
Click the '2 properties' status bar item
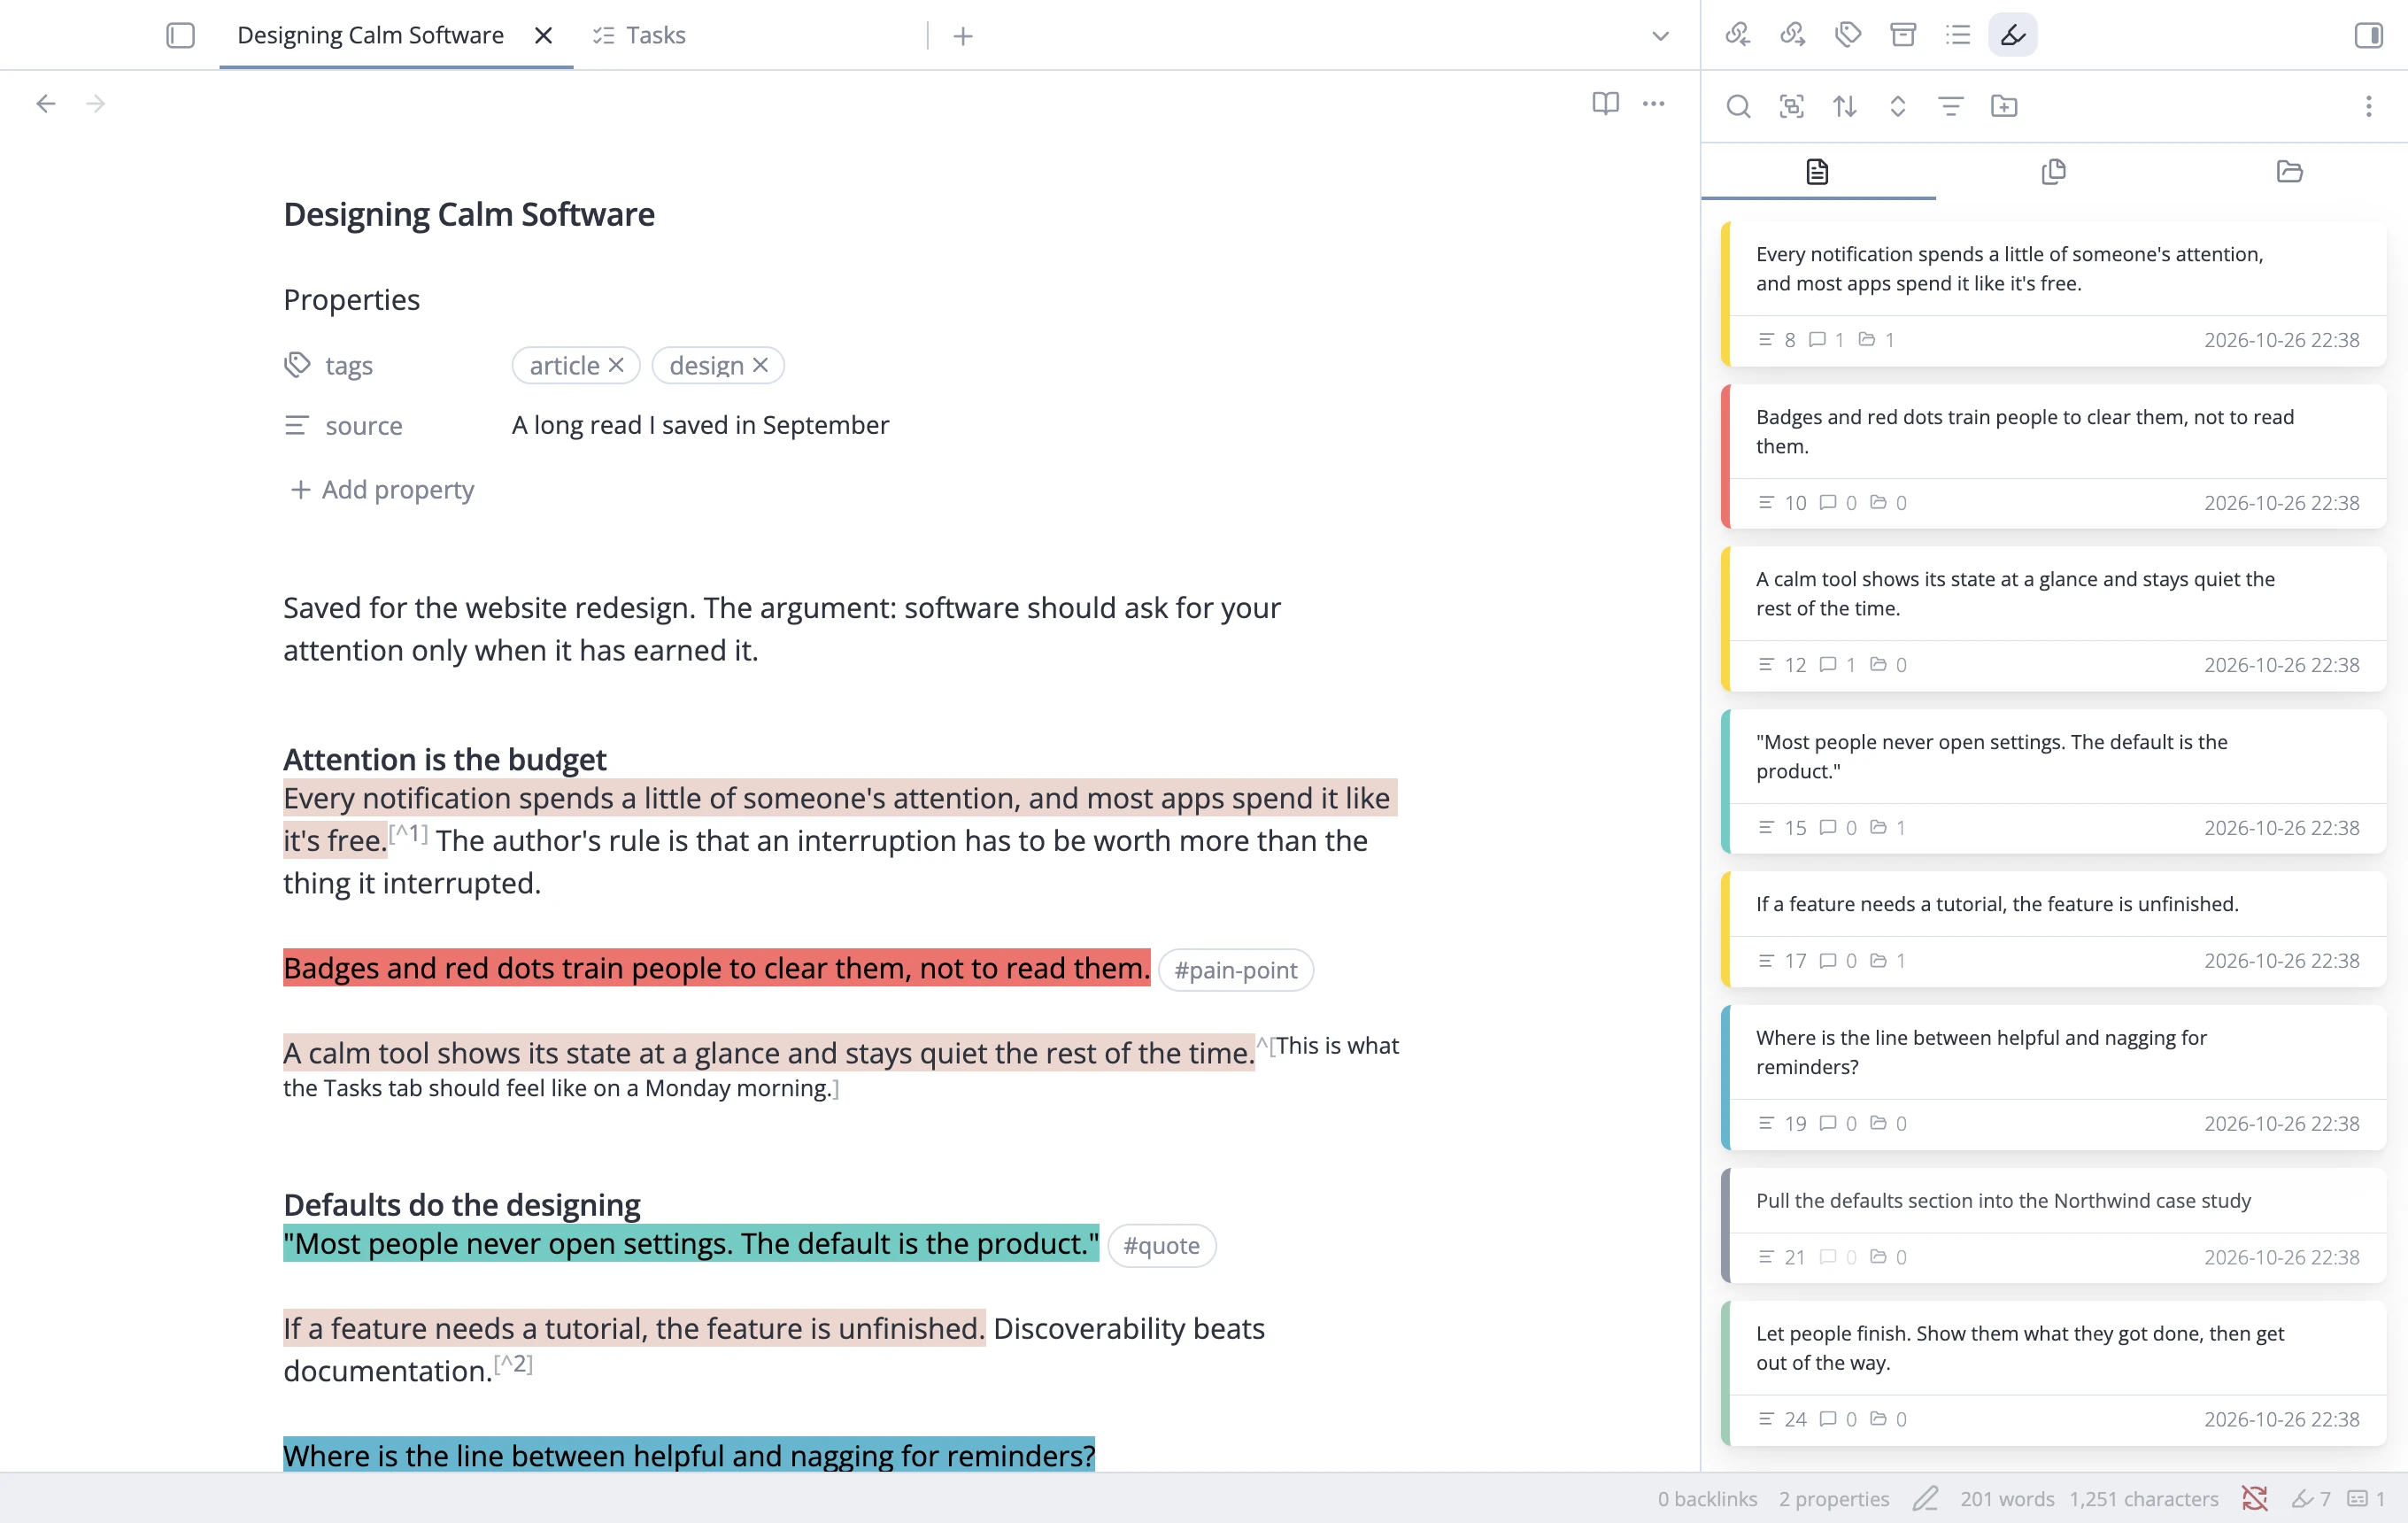(x=1834, y=1498)
